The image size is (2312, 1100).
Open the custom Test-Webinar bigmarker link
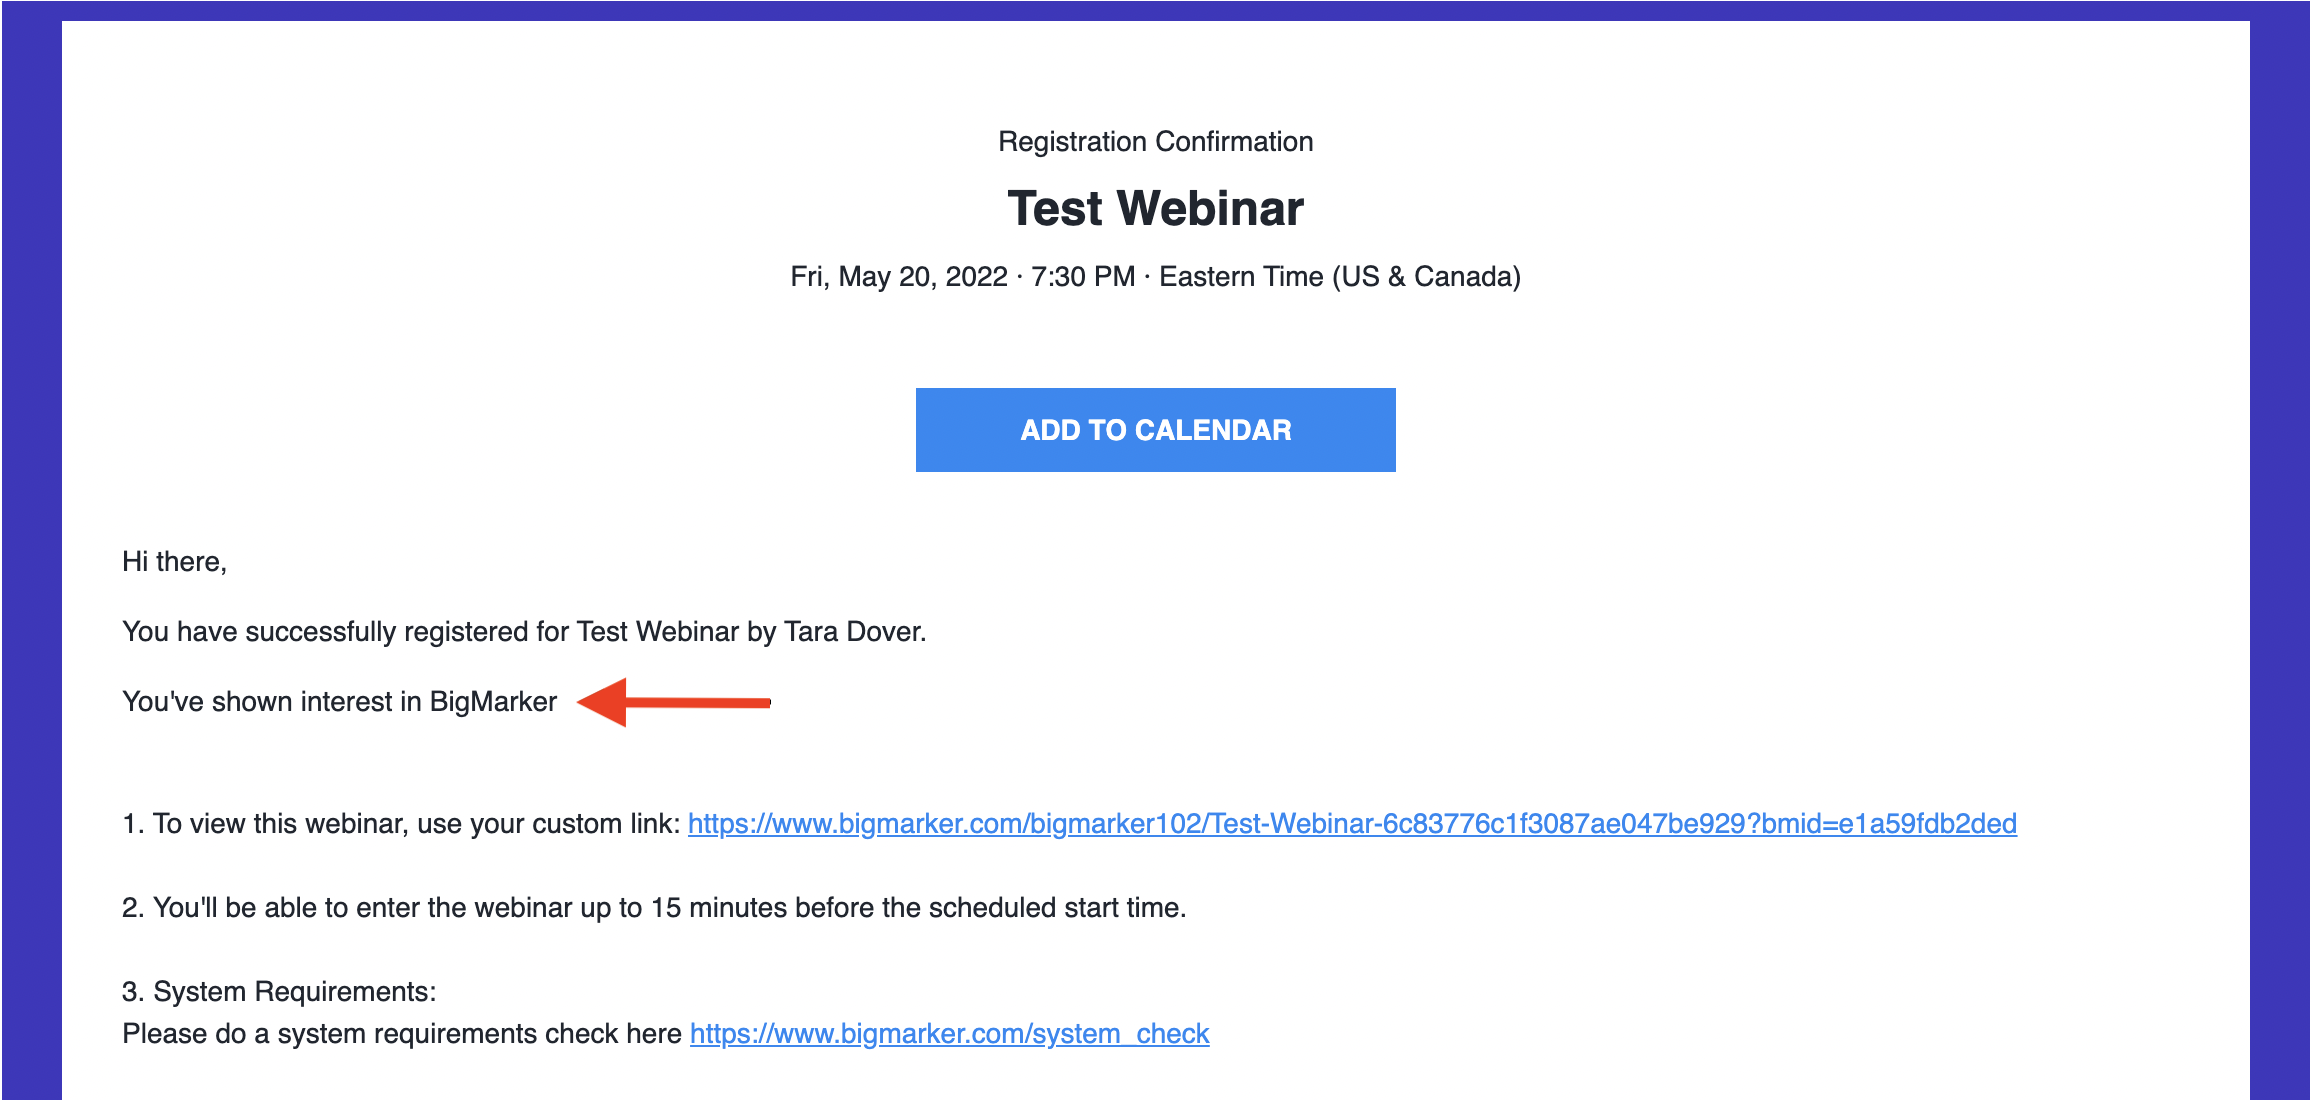pos(1352,824)
